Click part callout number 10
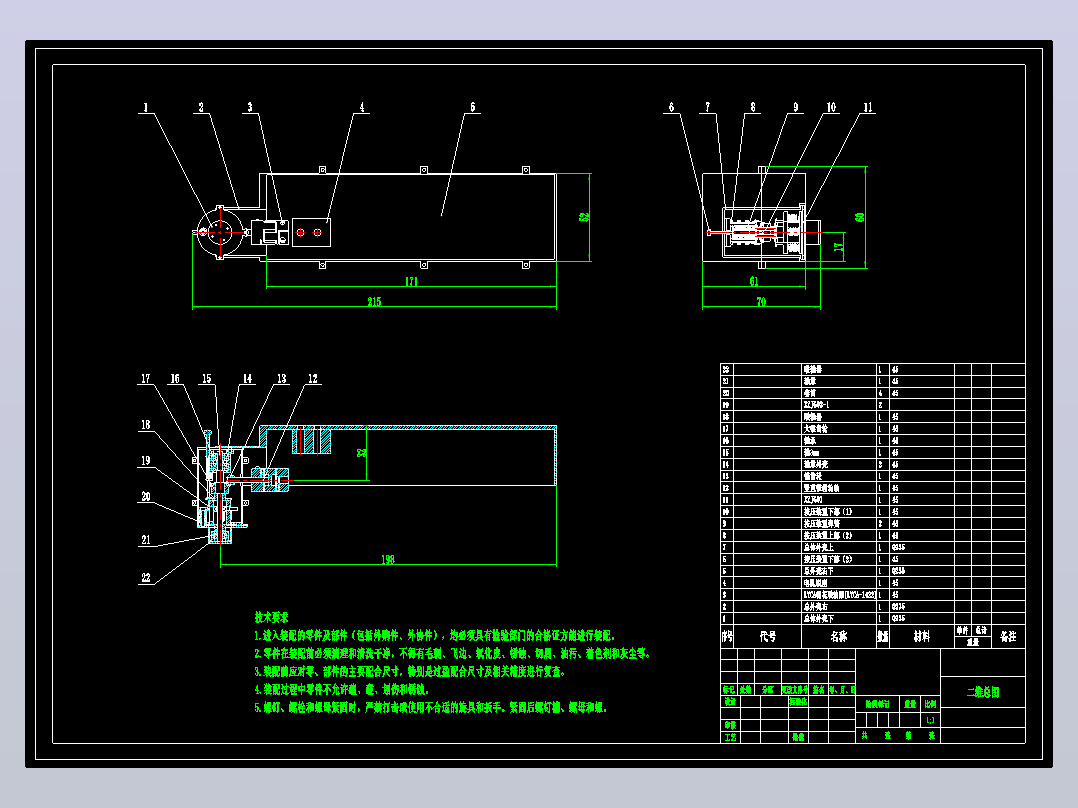1078x808 pixels. coord(831,107)
